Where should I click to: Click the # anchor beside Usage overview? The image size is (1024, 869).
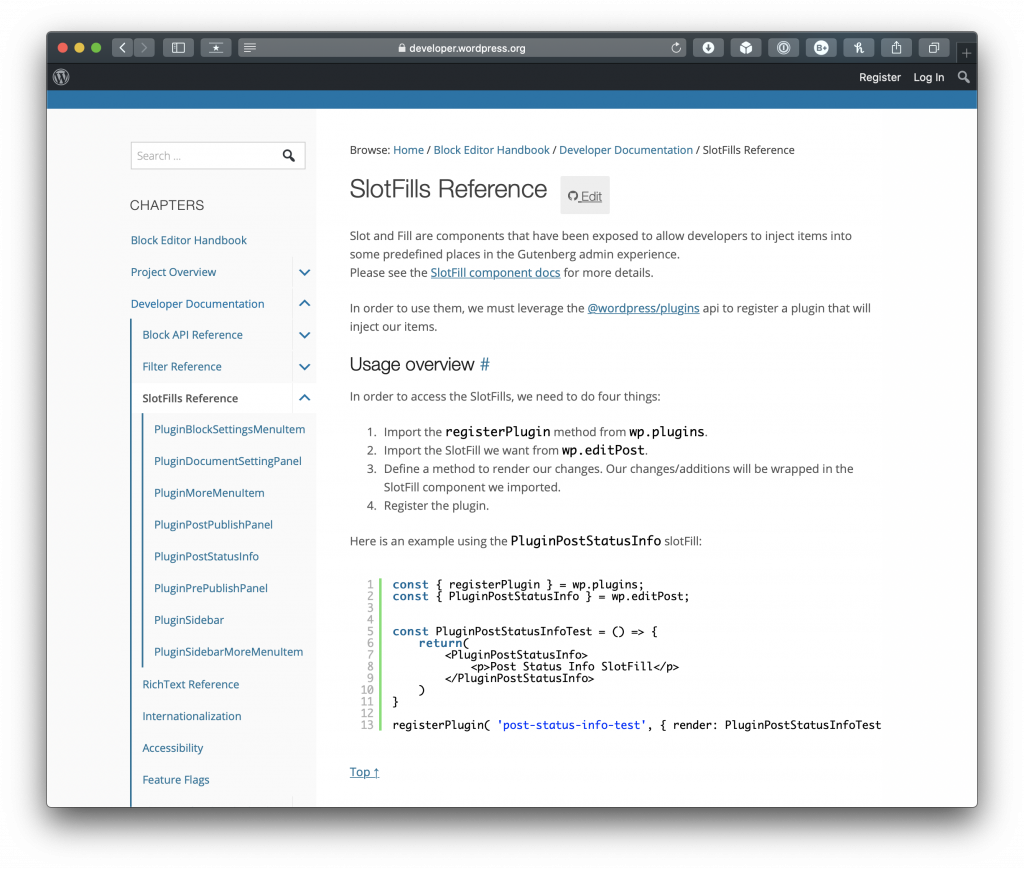(485, 364)
